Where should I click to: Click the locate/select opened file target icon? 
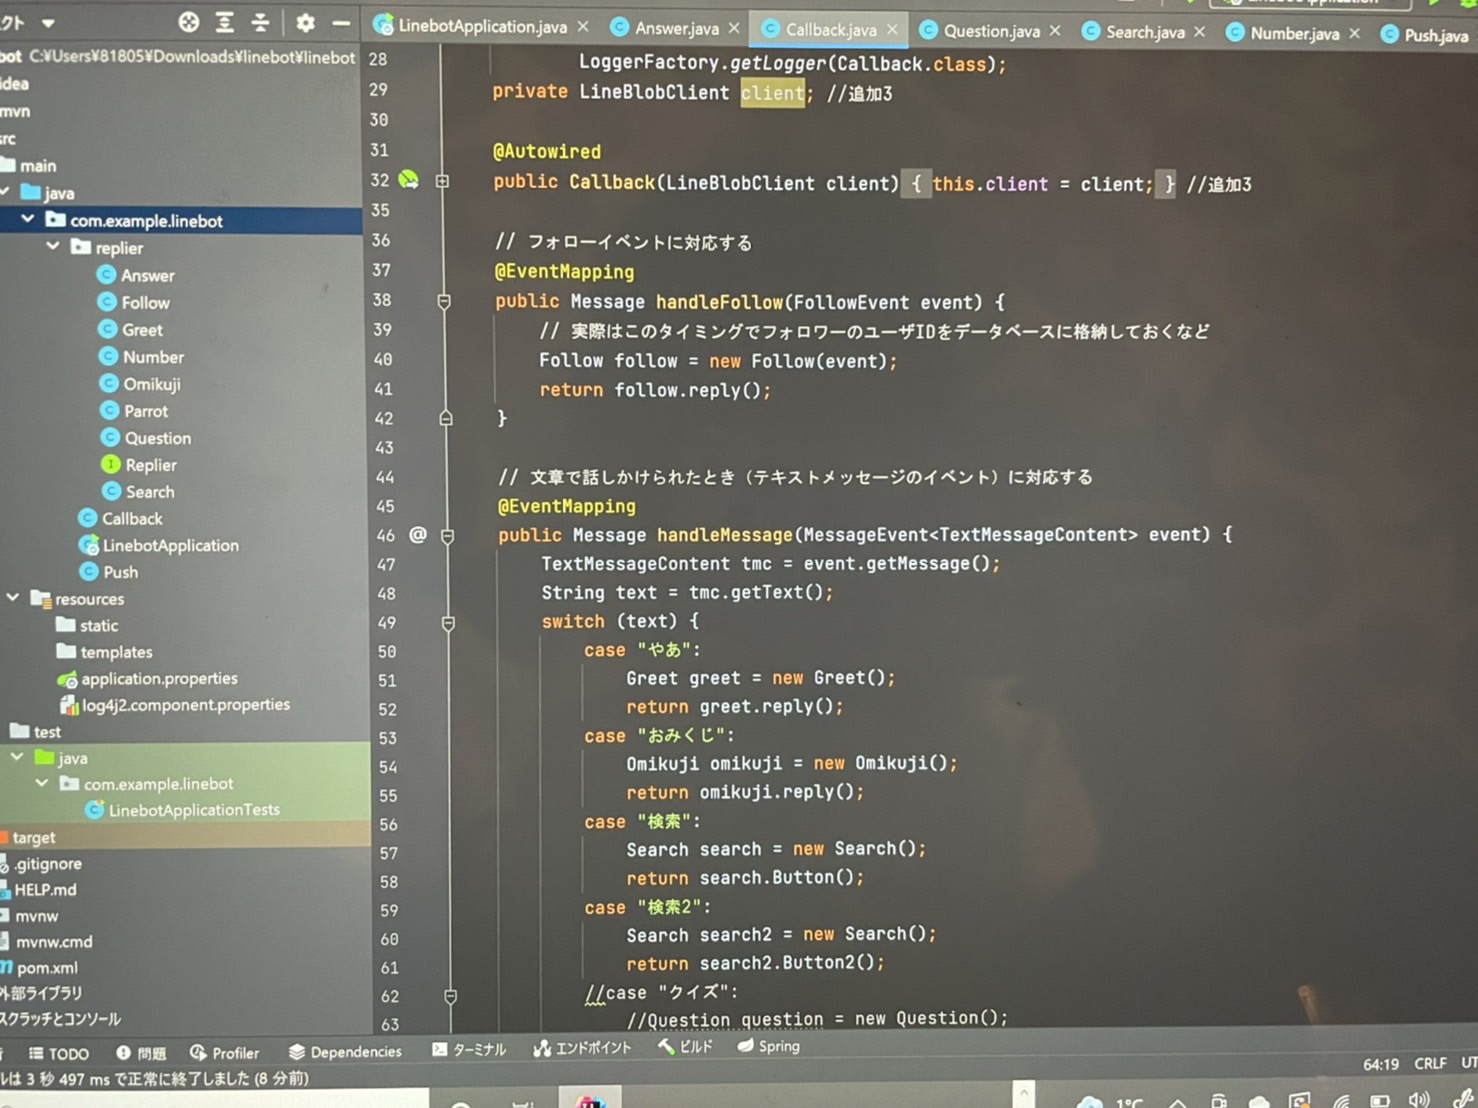(188, 22)
